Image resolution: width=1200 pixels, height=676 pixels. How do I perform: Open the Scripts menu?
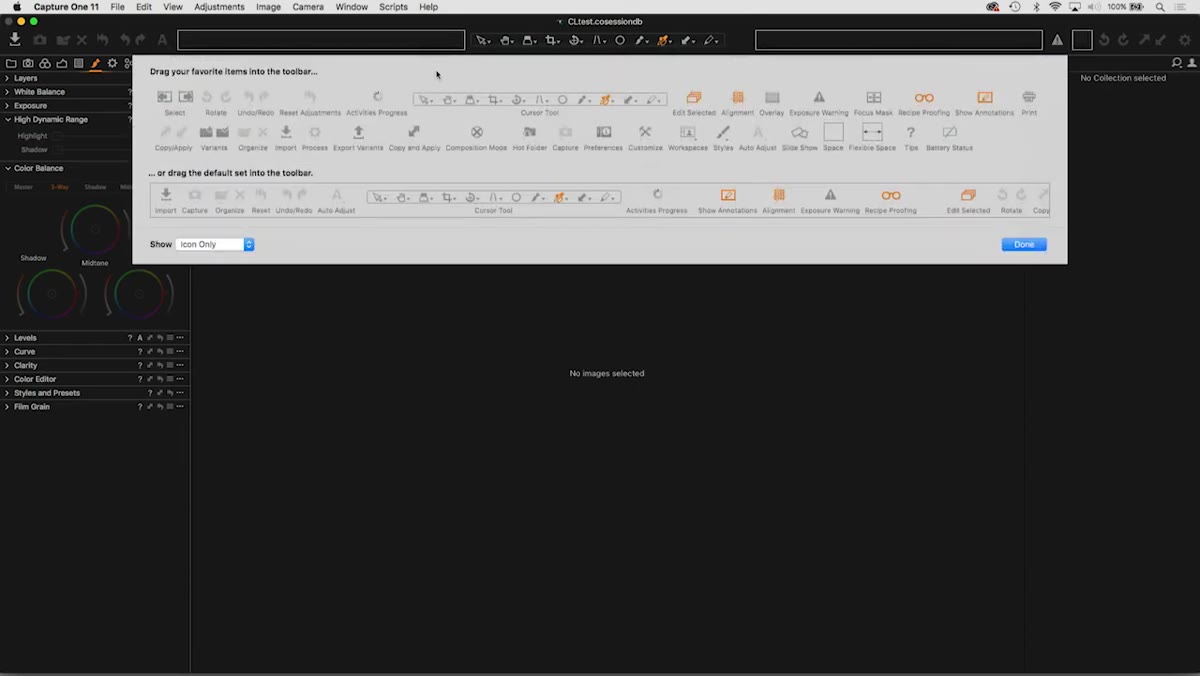tap(393, 7)
